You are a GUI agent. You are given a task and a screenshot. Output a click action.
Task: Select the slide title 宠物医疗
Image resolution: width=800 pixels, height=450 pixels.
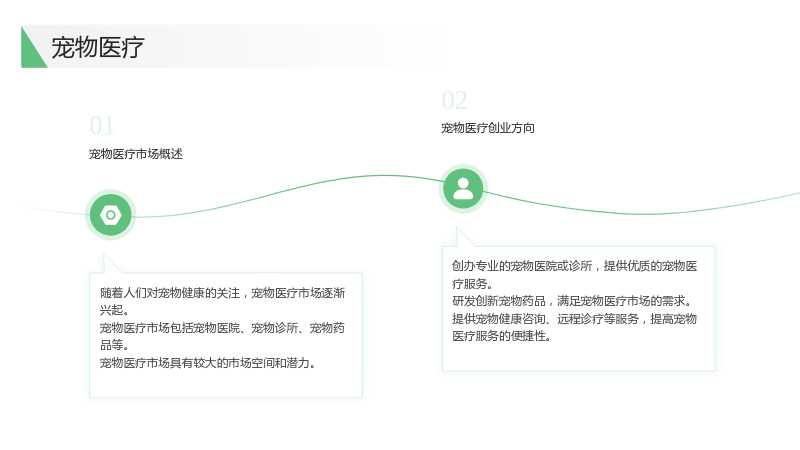[97, 47]
